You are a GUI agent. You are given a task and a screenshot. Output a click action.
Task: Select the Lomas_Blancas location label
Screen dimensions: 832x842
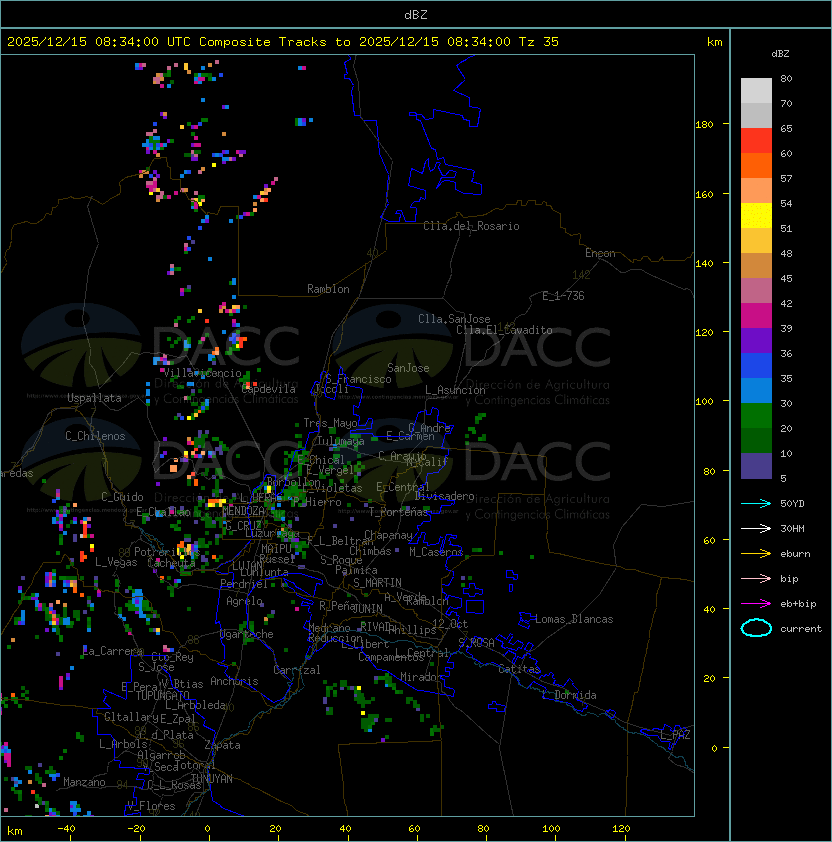click(574, 619)
